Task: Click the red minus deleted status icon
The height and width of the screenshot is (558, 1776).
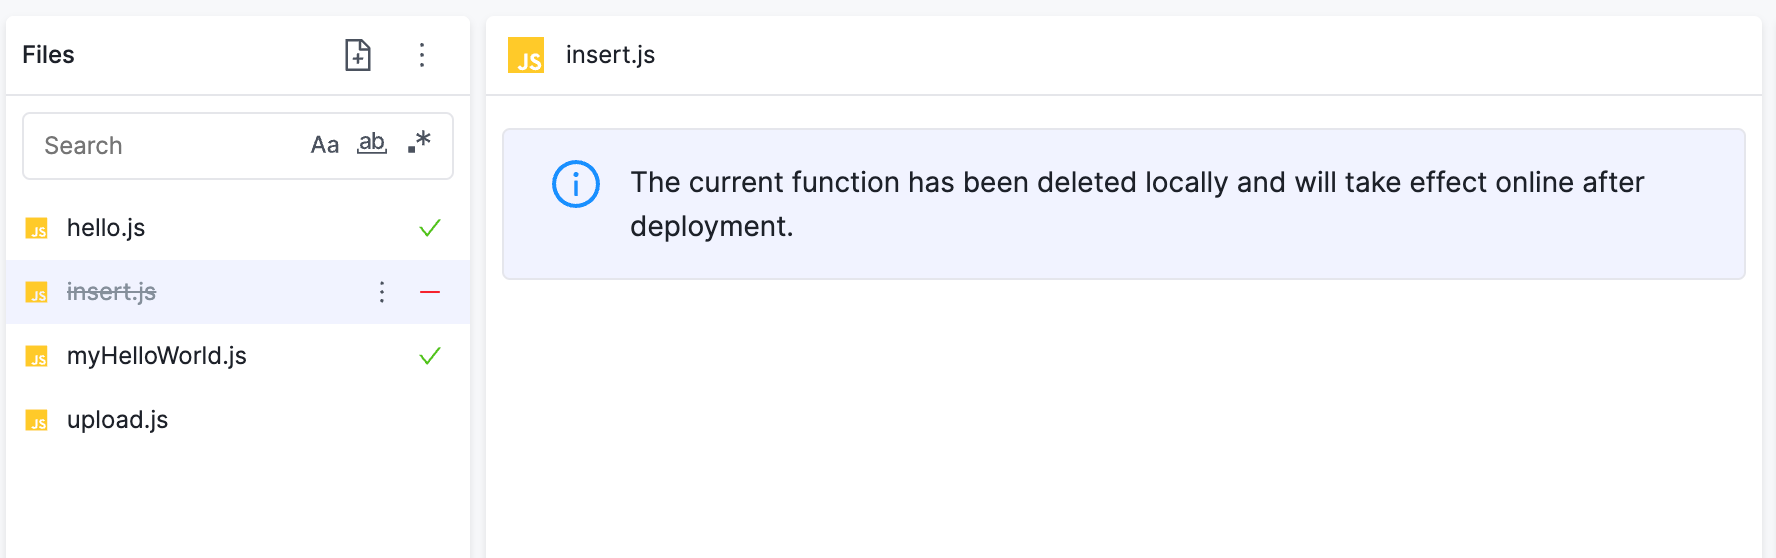Action: point(430,292)
